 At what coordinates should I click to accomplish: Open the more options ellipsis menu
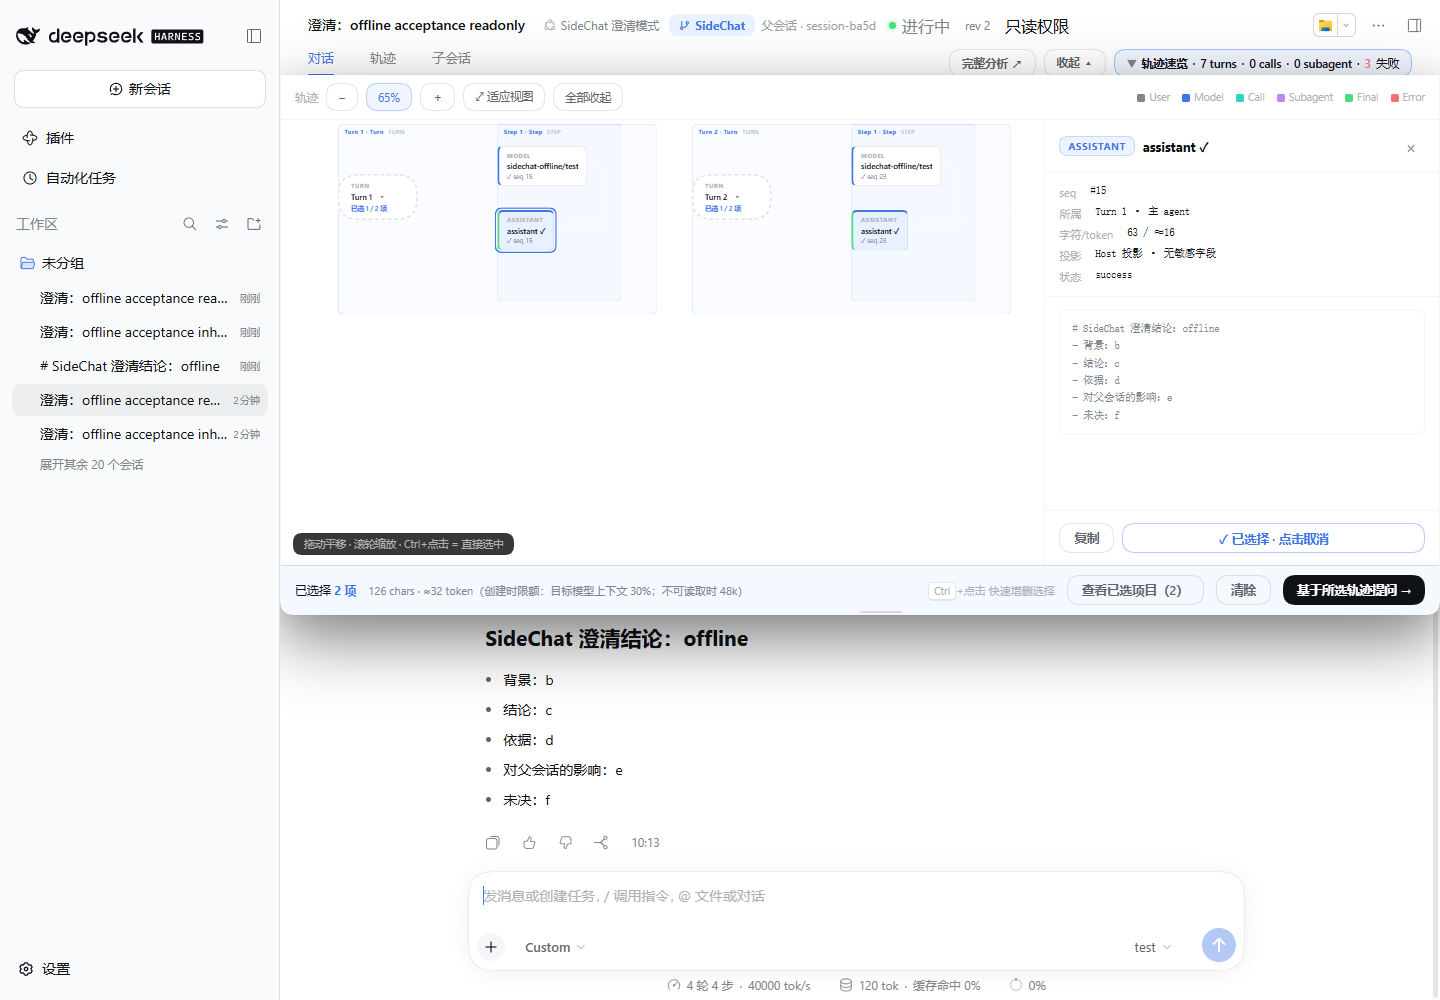tap(1378, 25)
